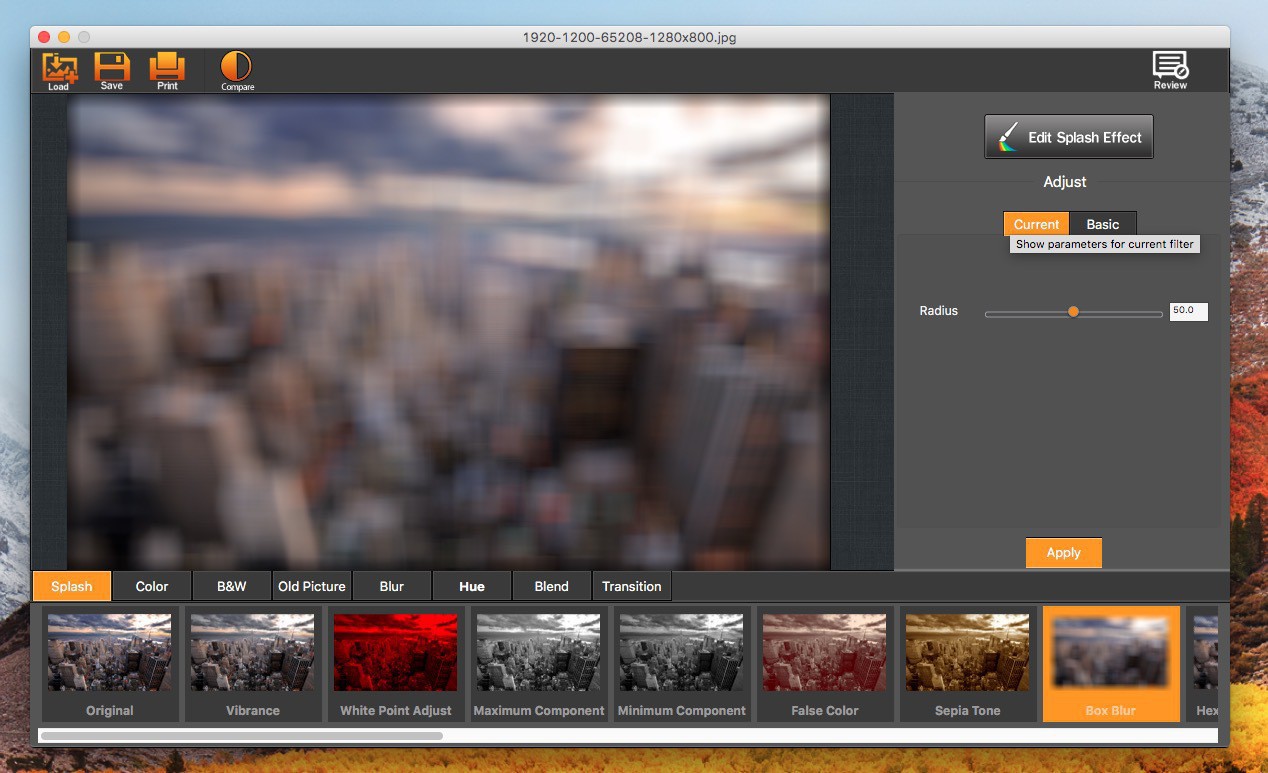Image resolution: width=1268 pixels, height=773 pixels.
Task: Switch to the Old Picture tab
Action: (312, 586)
